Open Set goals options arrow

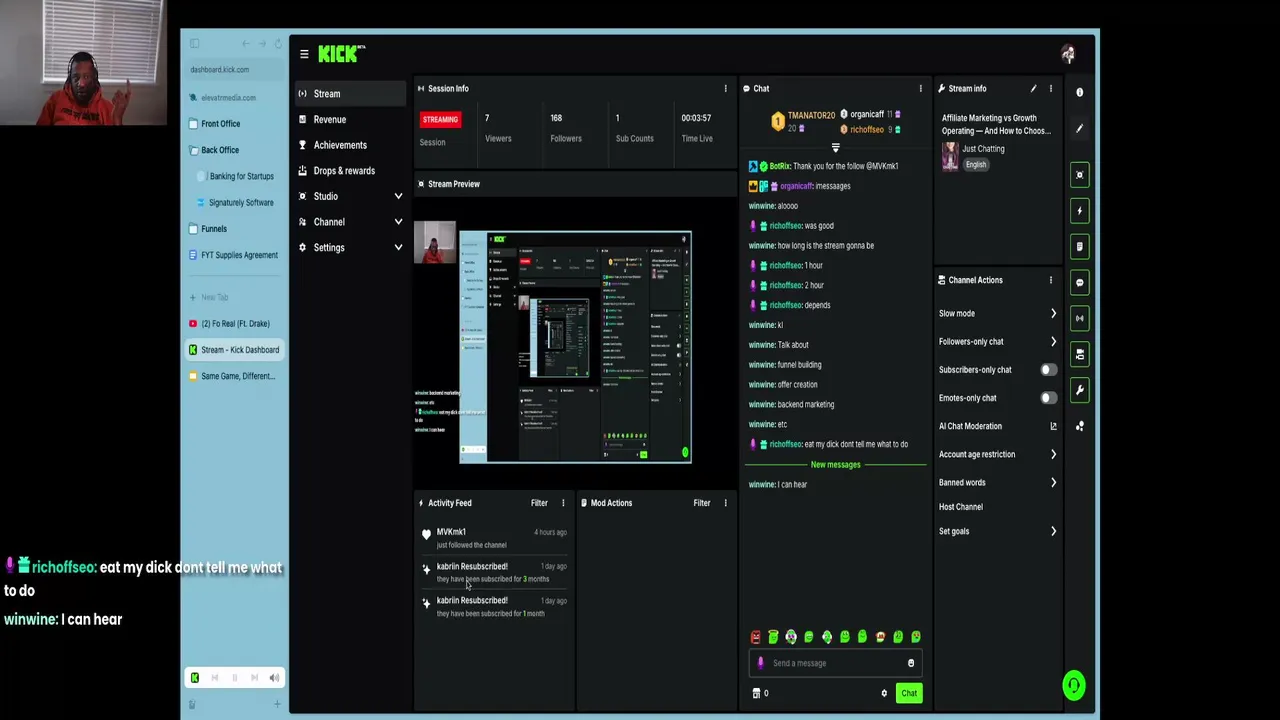[1053, 531]
